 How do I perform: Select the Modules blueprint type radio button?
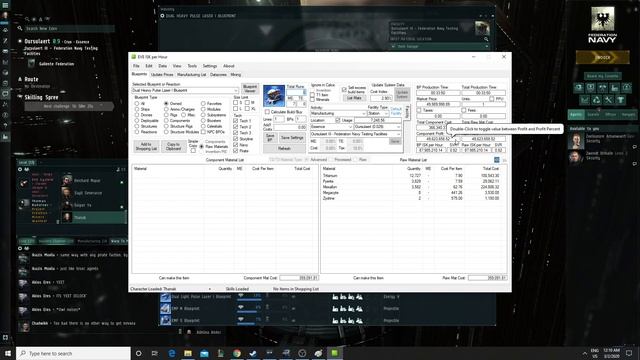click(x=203, y=109)
